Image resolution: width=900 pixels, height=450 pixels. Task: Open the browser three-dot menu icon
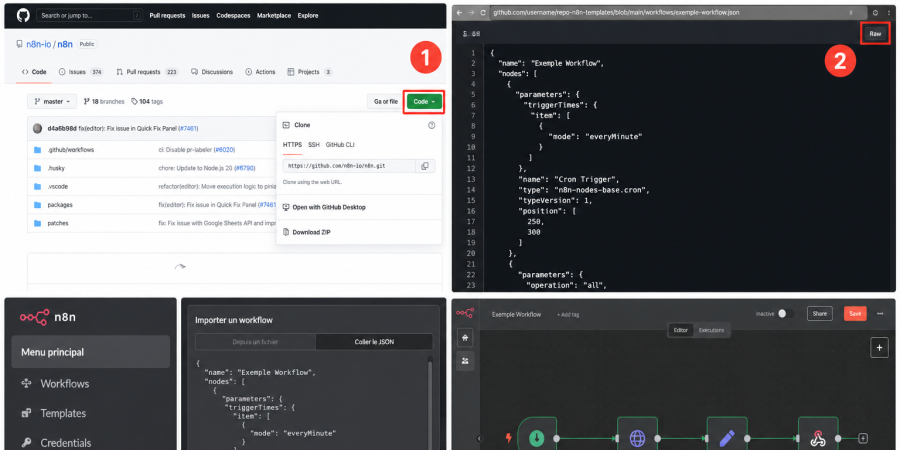(889, 12)
